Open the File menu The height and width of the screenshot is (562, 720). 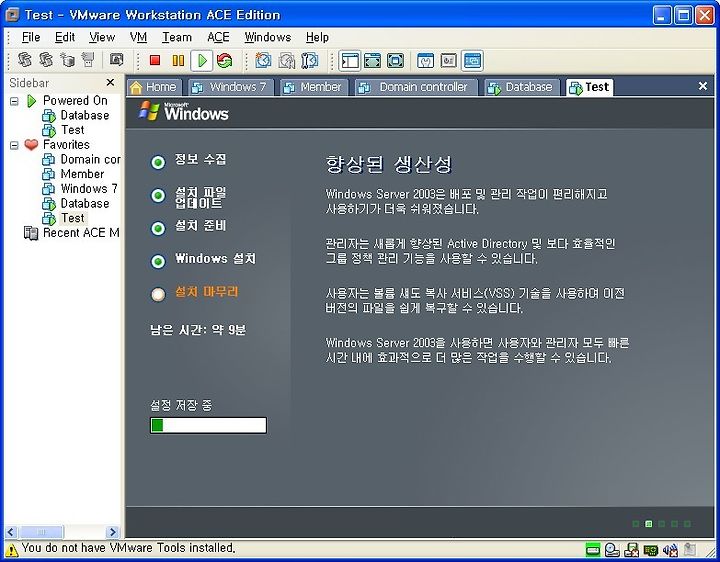point(31,37)
